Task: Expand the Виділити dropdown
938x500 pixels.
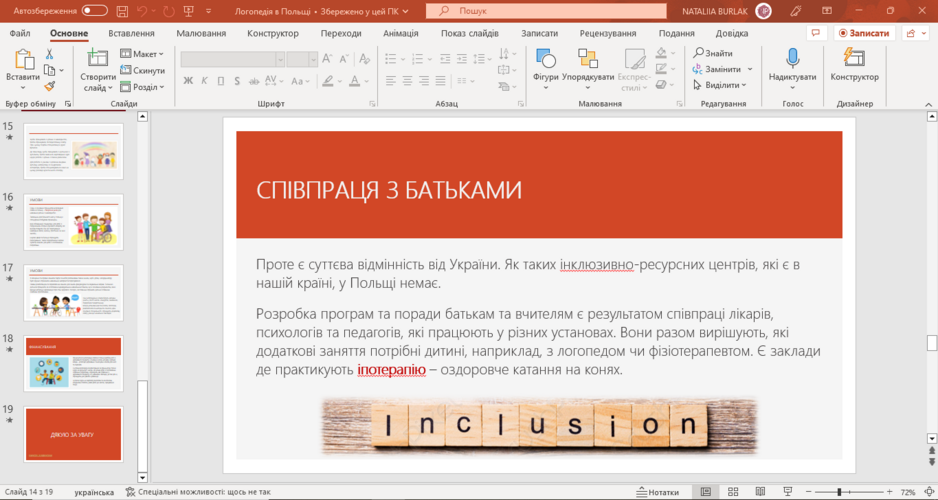Action: tap(720, 85)
